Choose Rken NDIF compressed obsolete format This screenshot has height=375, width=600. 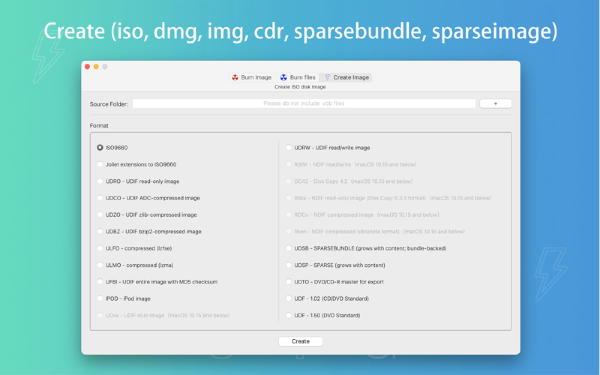point(375,232)
